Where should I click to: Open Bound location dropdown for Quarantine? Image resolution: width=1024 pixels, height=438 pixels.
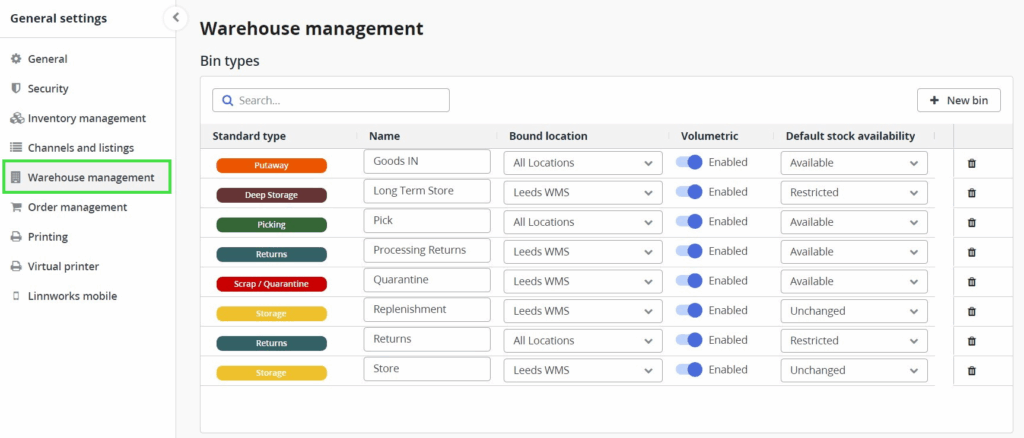pos(583,281)
